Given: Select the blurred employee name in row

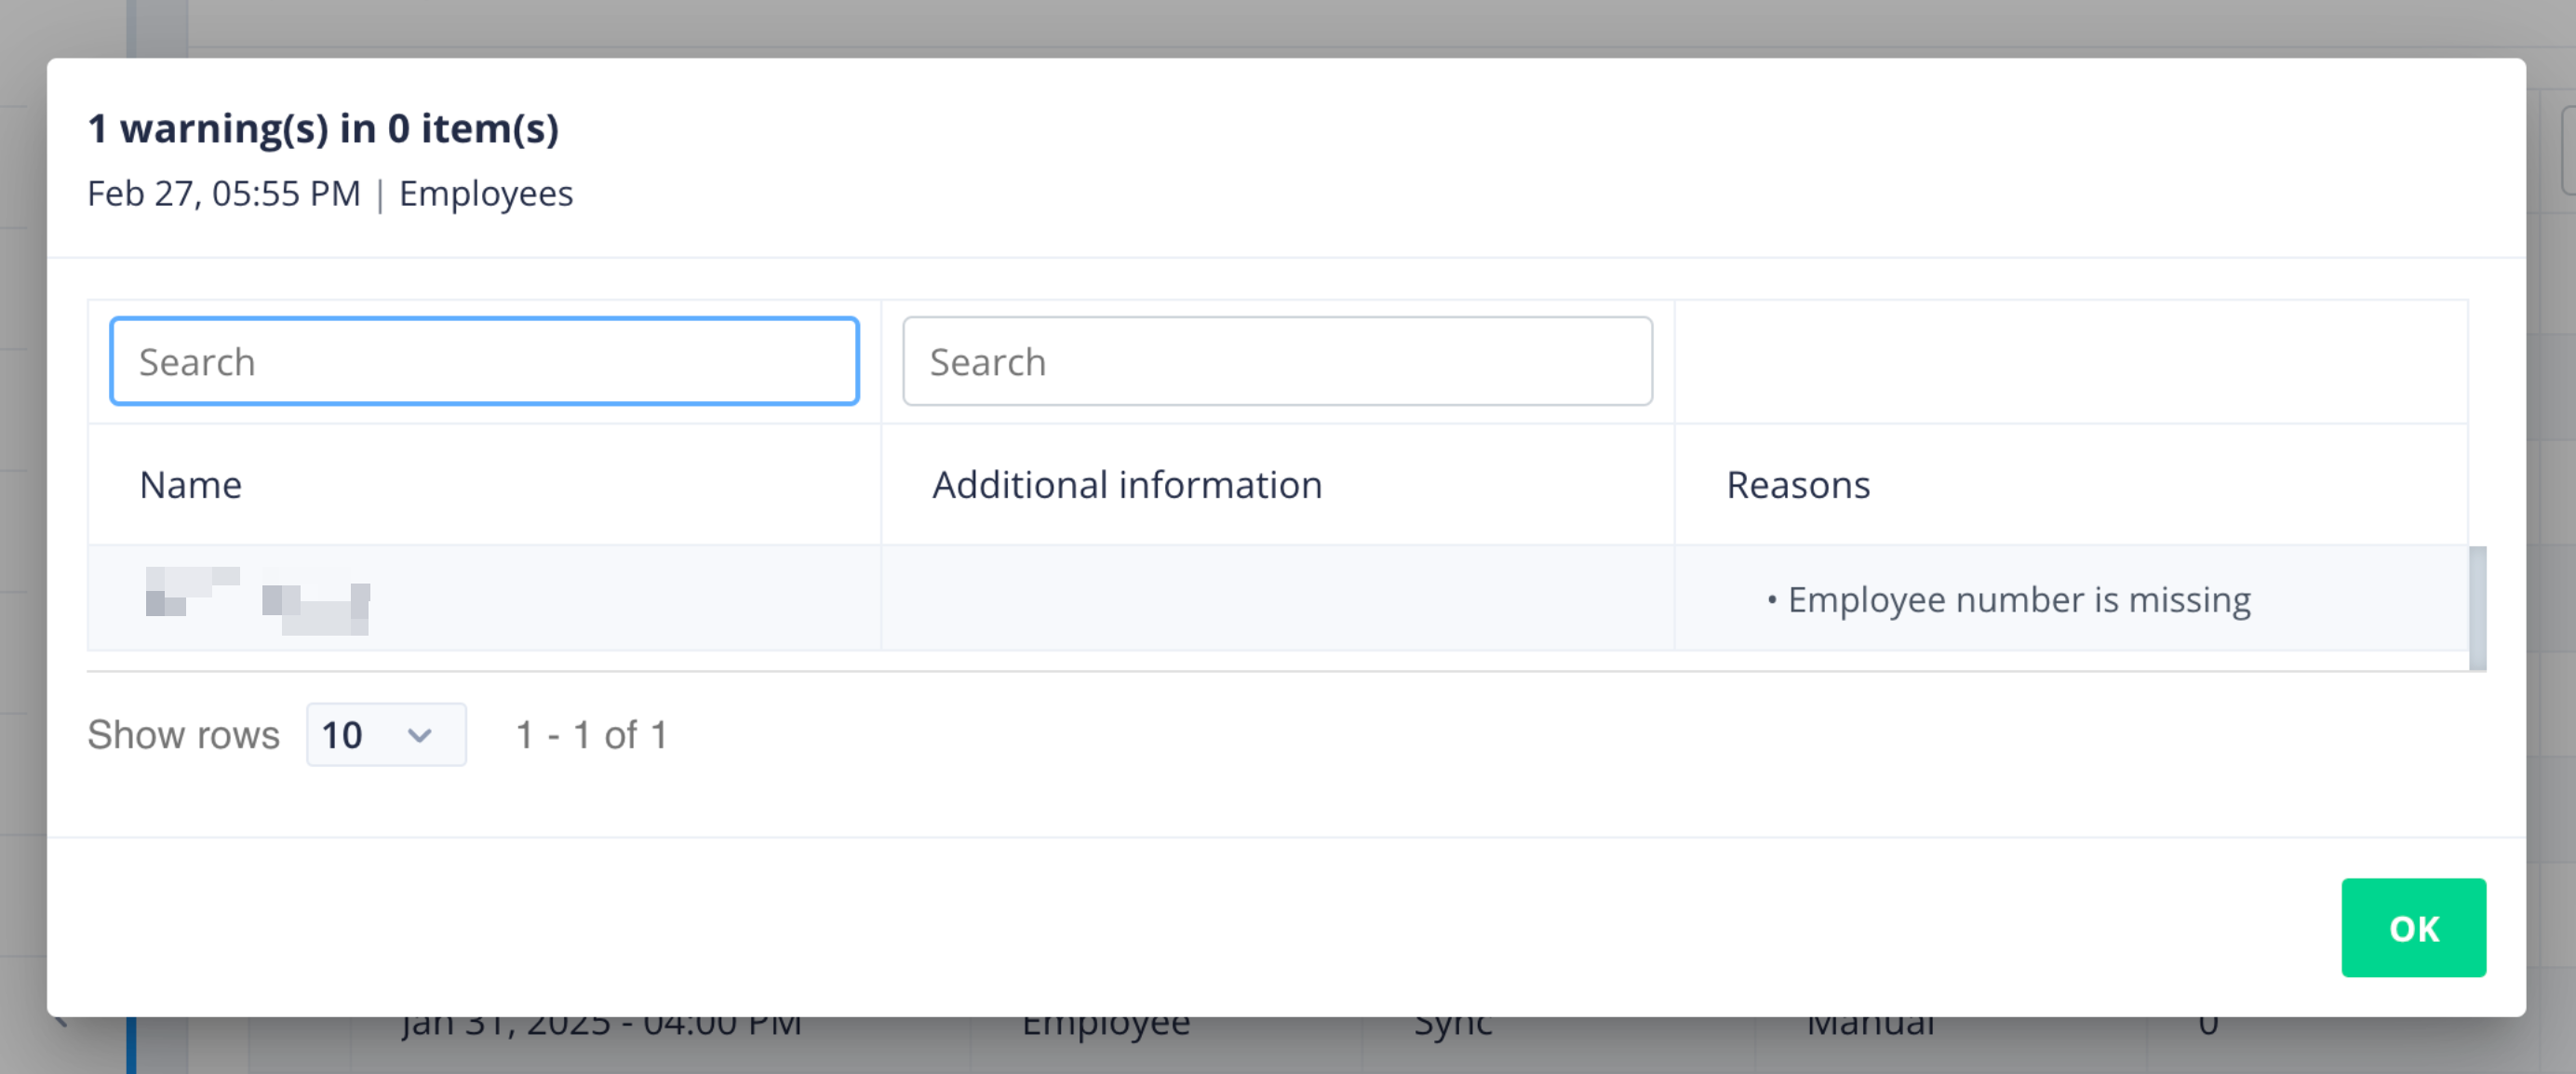Looking at the screenshot, I should pos(258,599).
